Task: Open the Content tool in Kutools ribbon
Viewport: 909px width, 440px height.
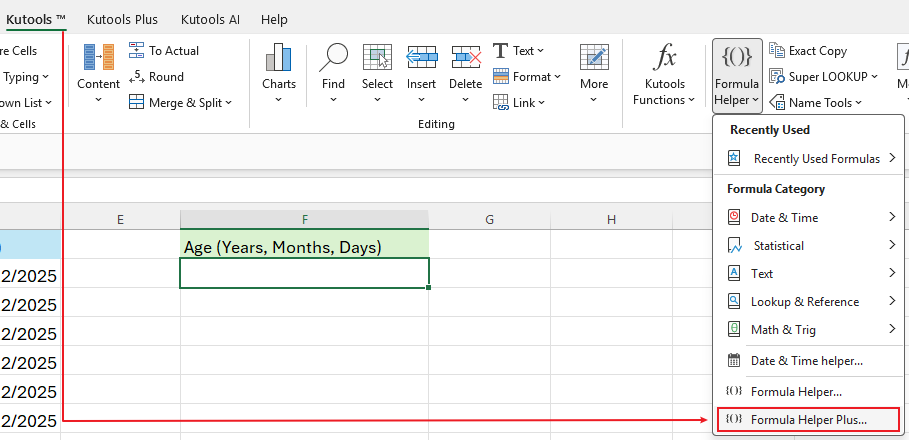Action: click(98, 74)
